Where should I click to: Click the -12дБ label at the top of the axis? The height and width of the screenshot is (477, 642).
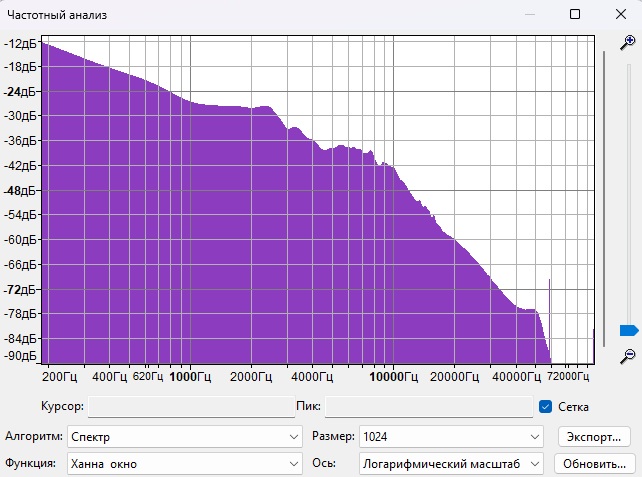tap(20, 43)
